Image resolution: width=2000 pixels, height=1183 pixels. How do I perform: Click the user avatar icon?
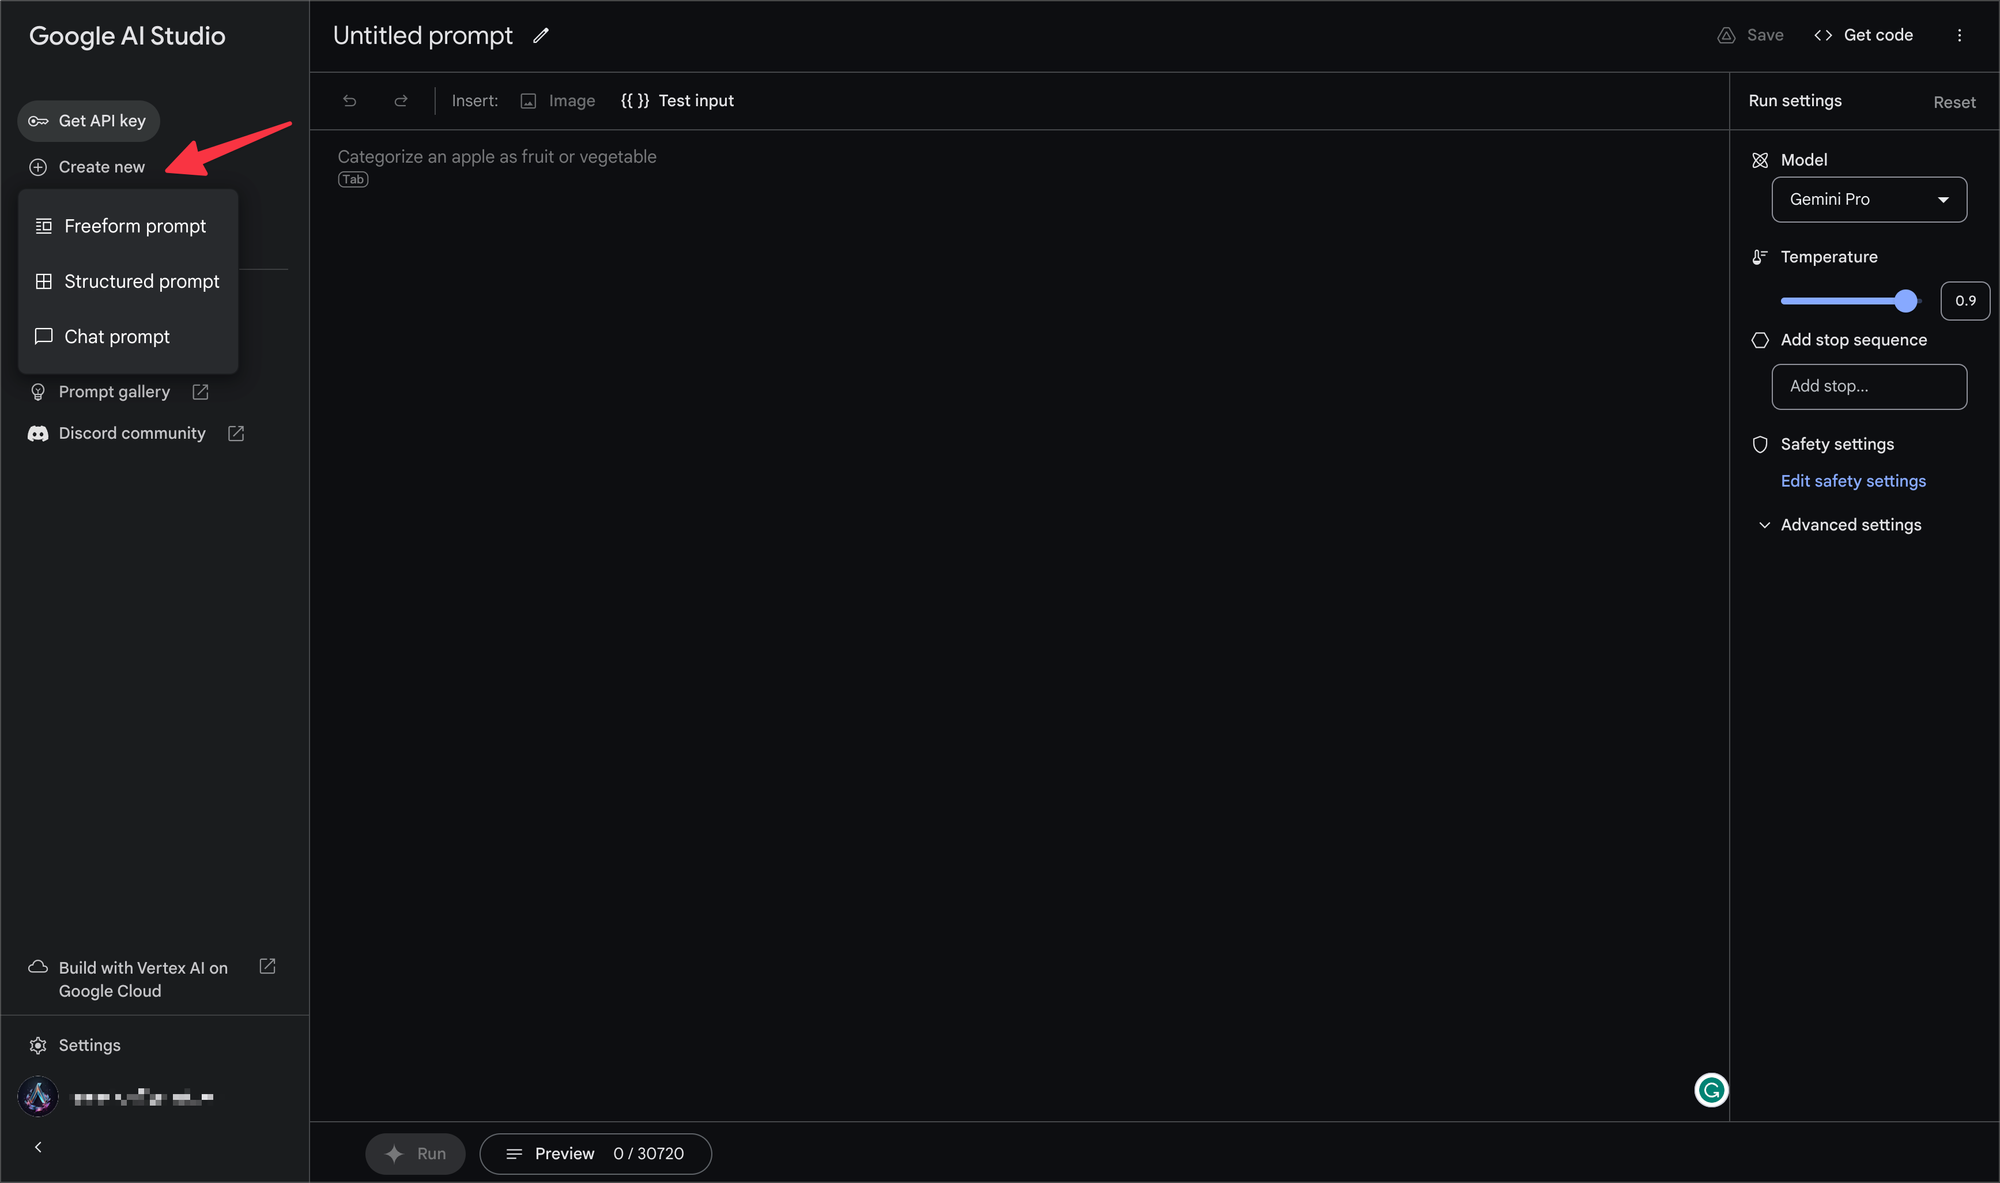38,1097
